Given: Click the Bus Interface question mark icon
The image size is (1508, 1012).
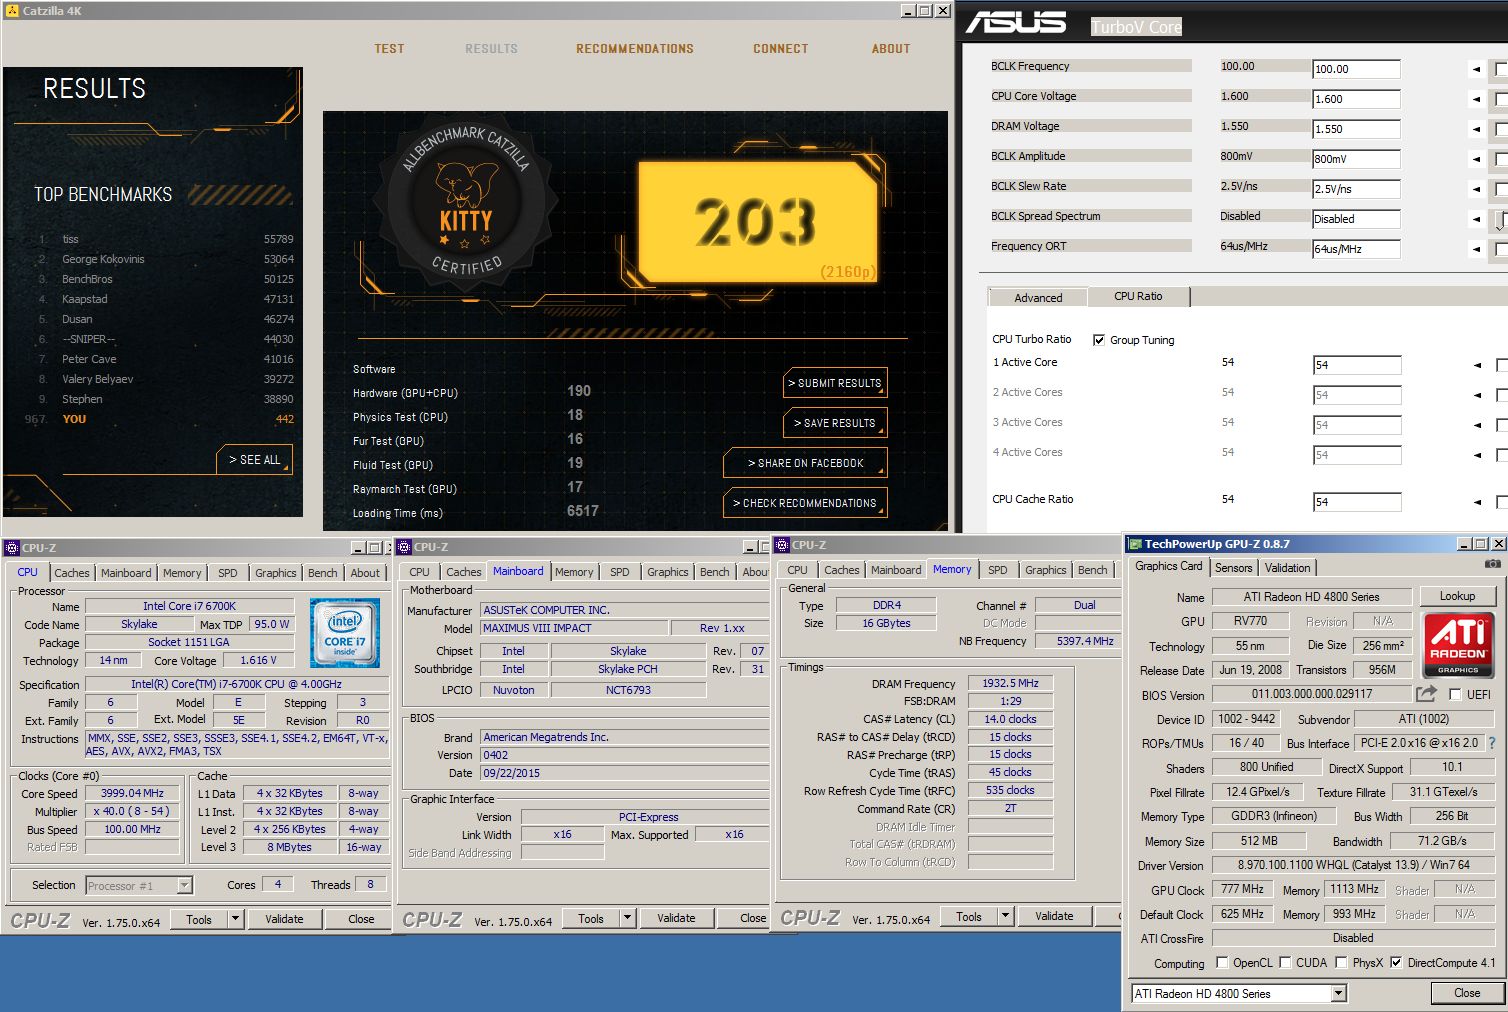Looking at the screenshot, I should (x=1492, y=743).
